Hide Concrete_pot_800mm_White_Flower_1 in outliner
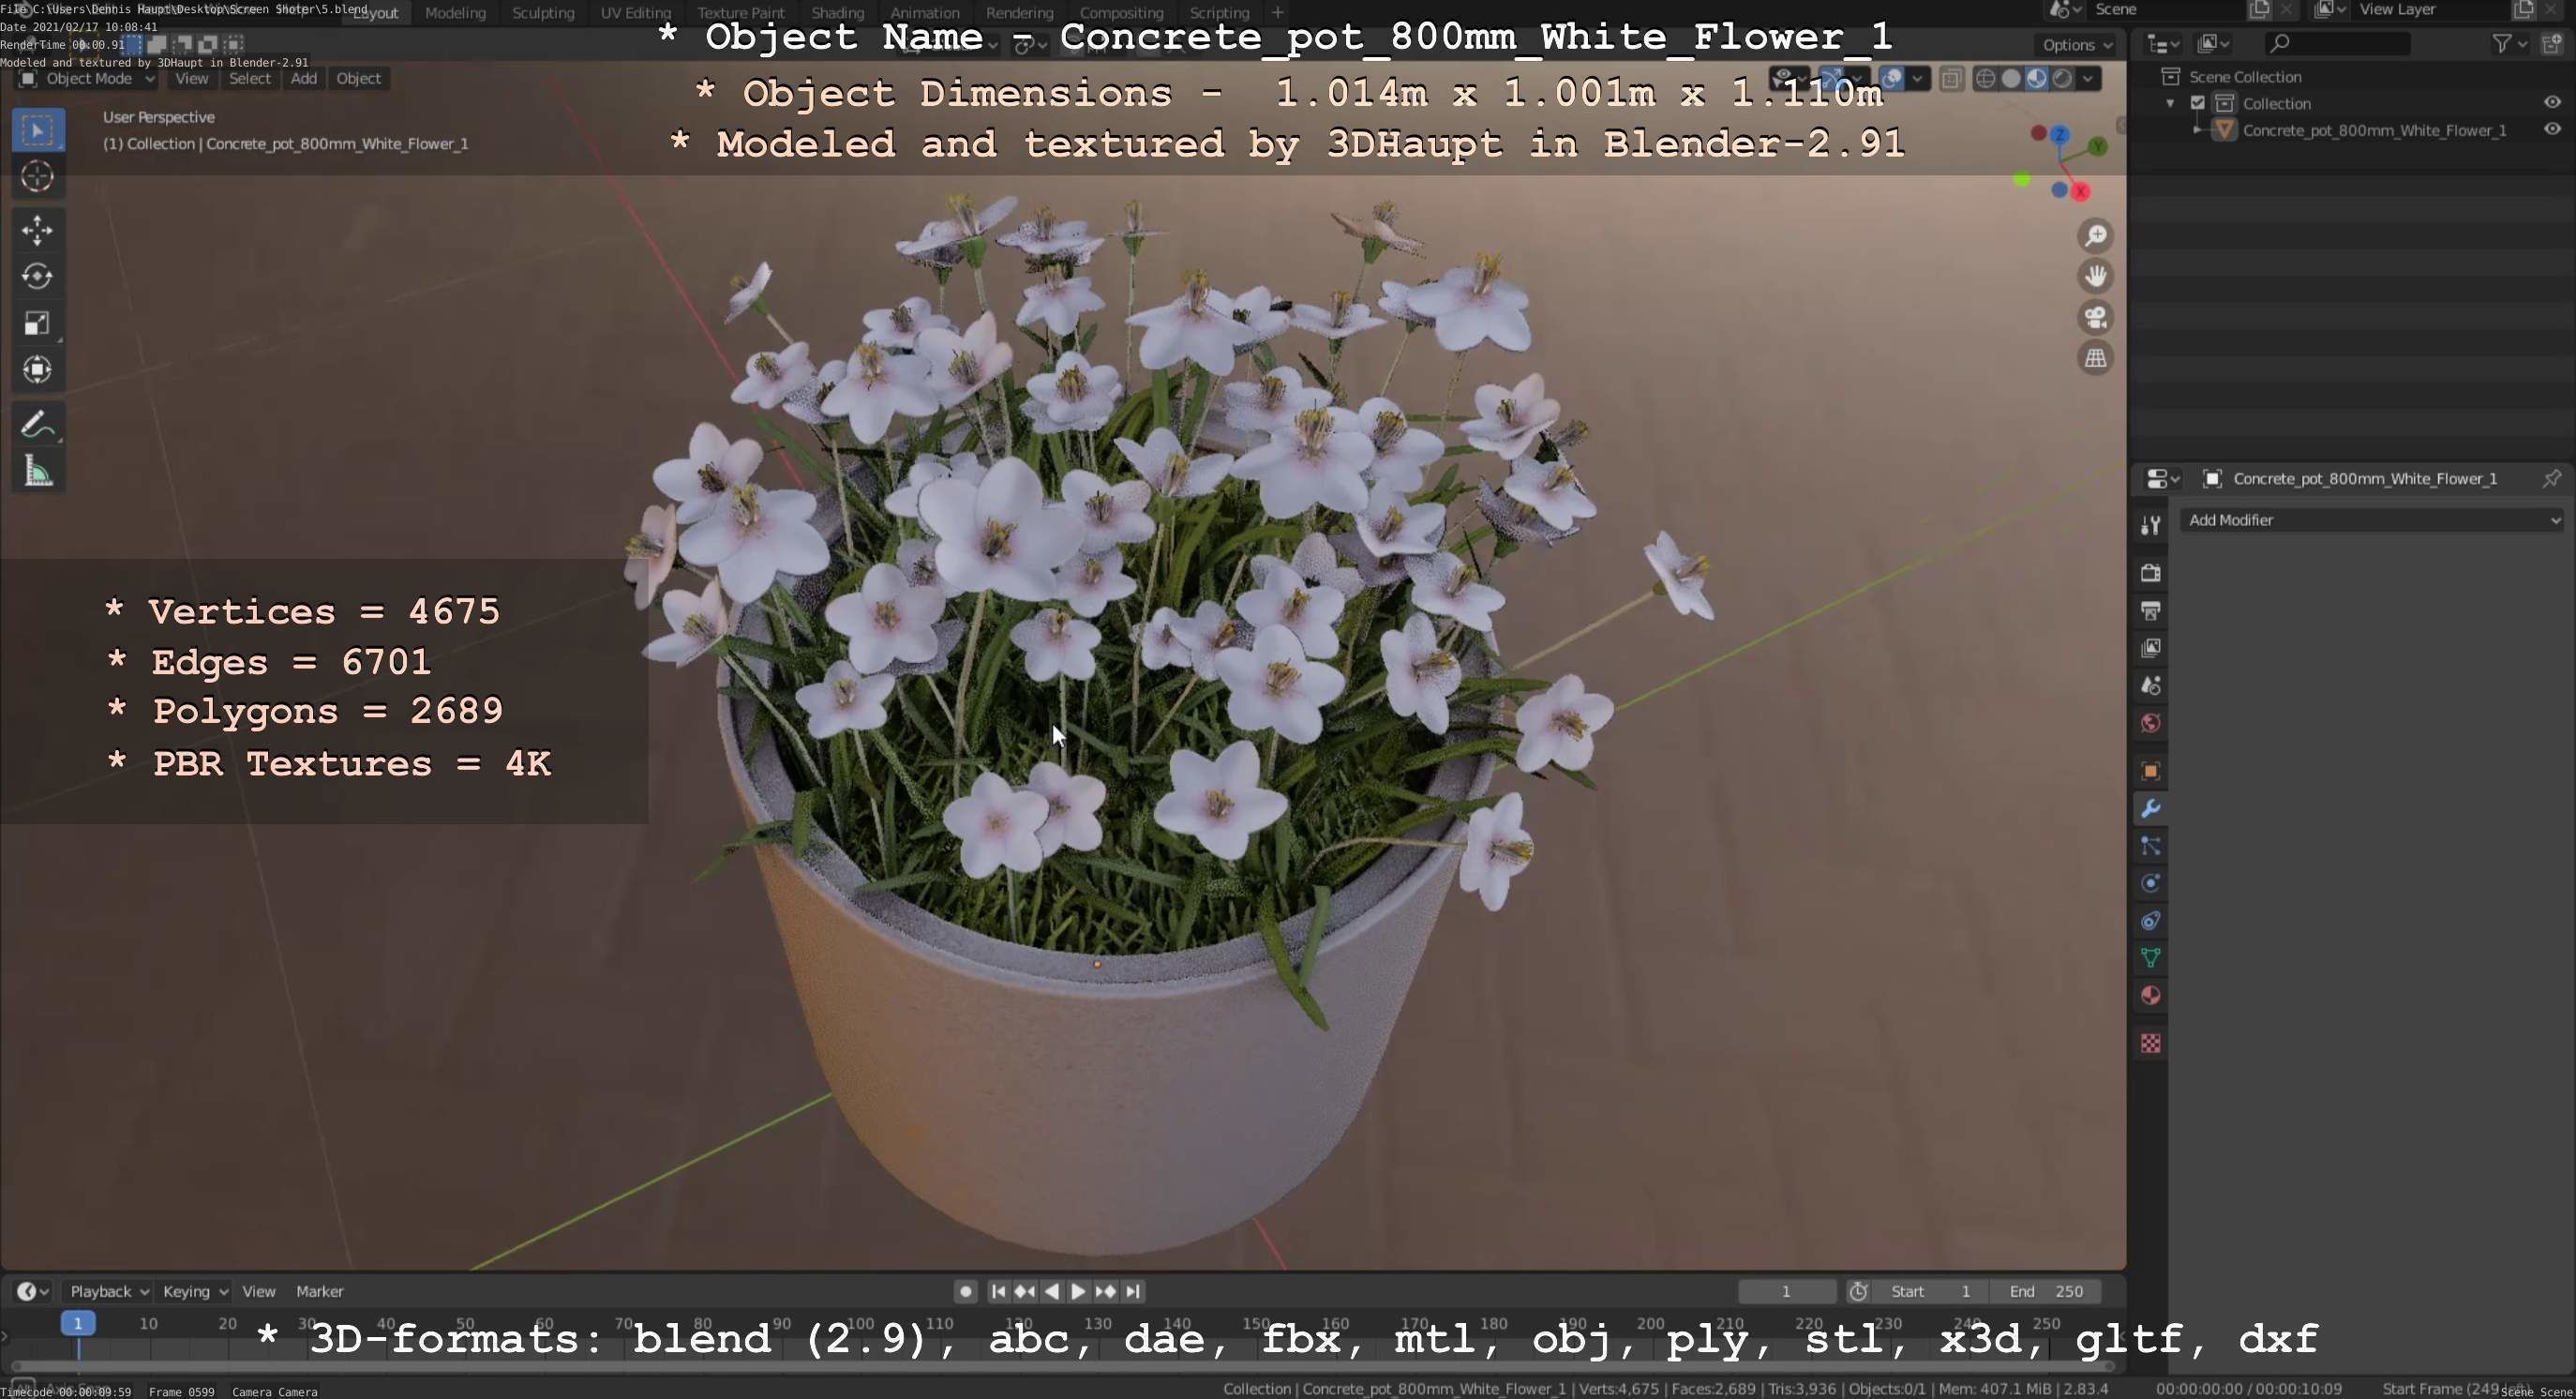The height and width of the screenshot is (1399, 2576). pos(2551,130)
